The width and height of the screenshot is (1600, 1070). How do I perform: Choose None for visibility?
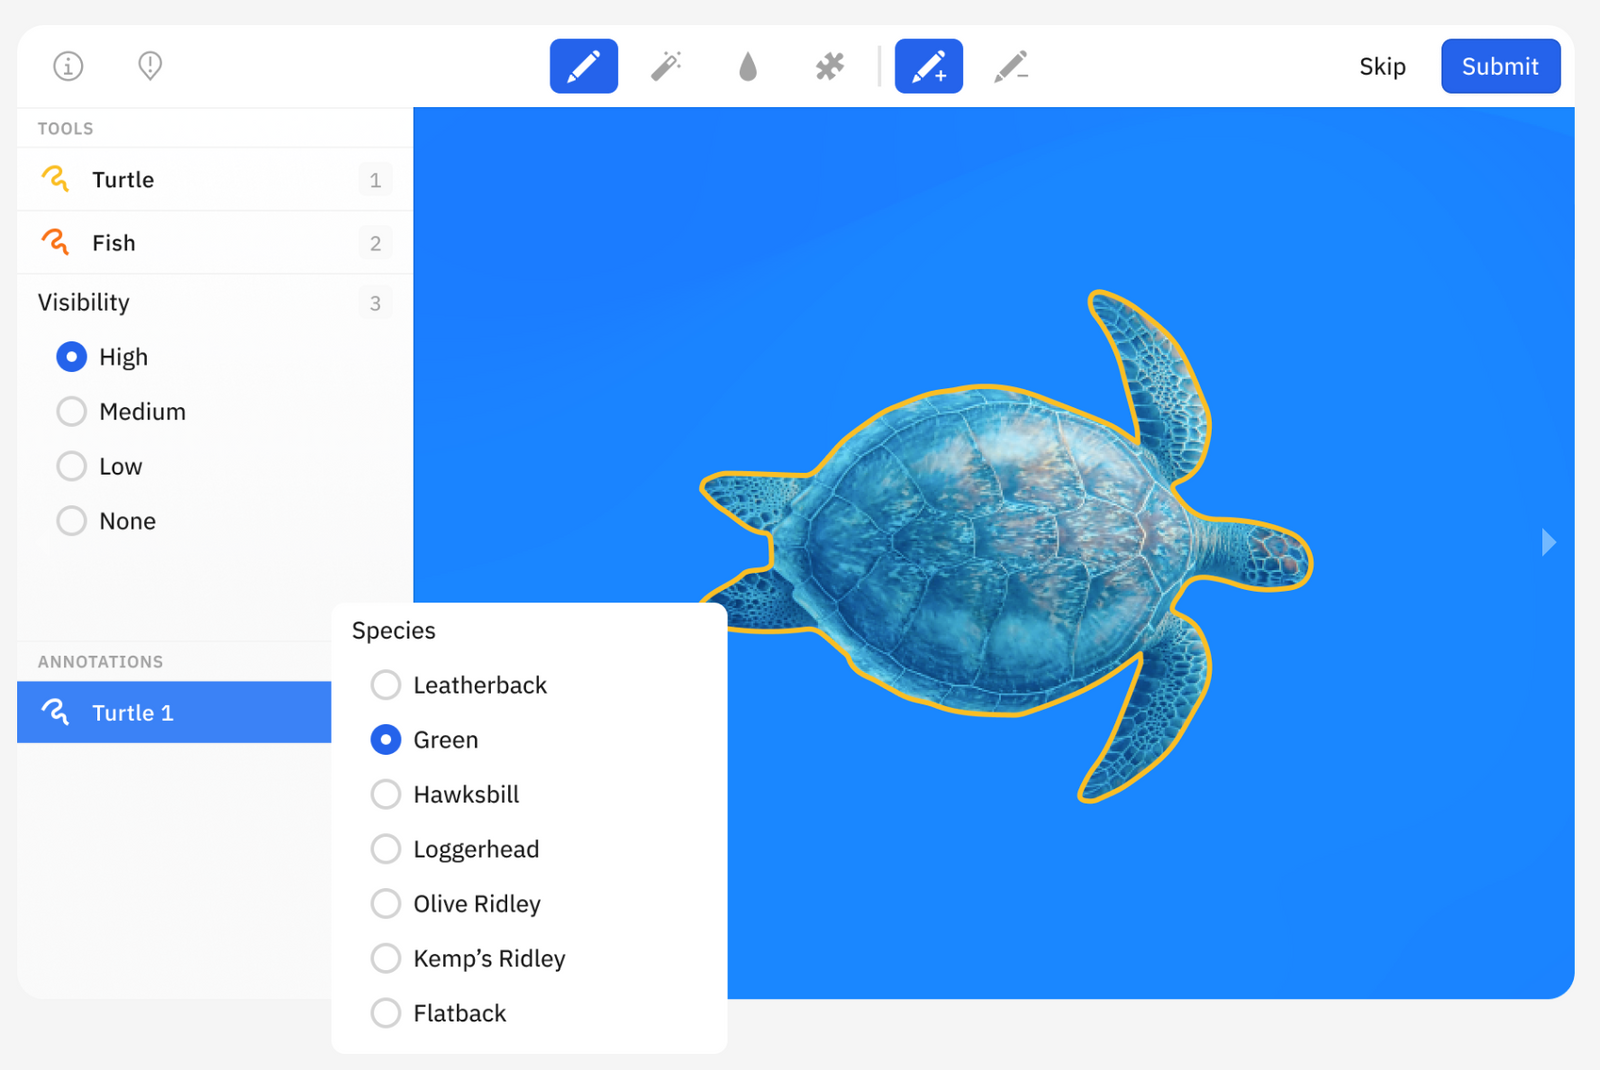[72, 521]
